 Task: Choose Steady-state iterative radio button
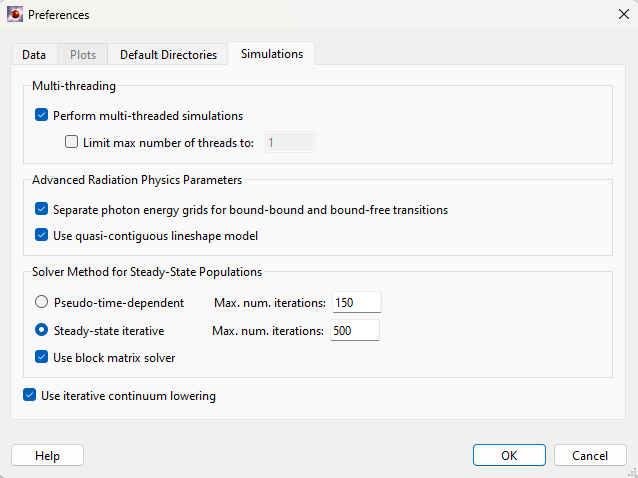(41, 330)
